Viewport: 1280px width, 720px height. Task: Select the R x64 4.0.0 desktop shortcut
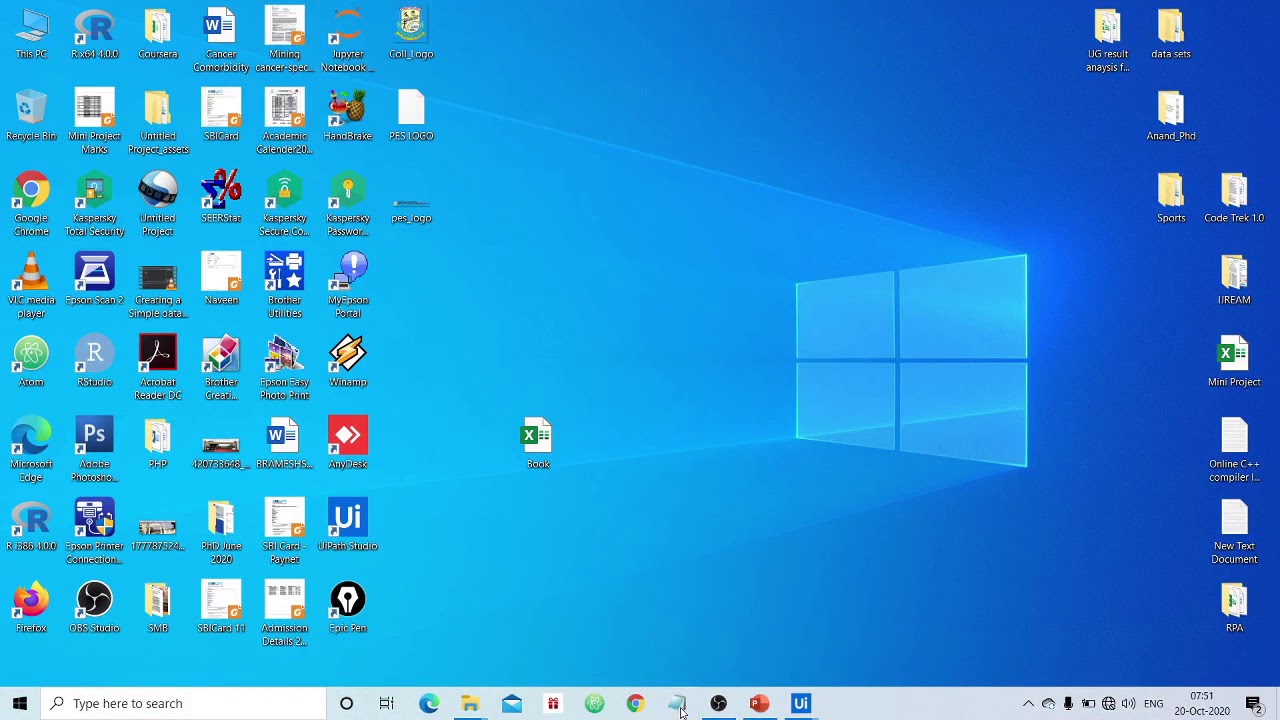tap(95, 35)
